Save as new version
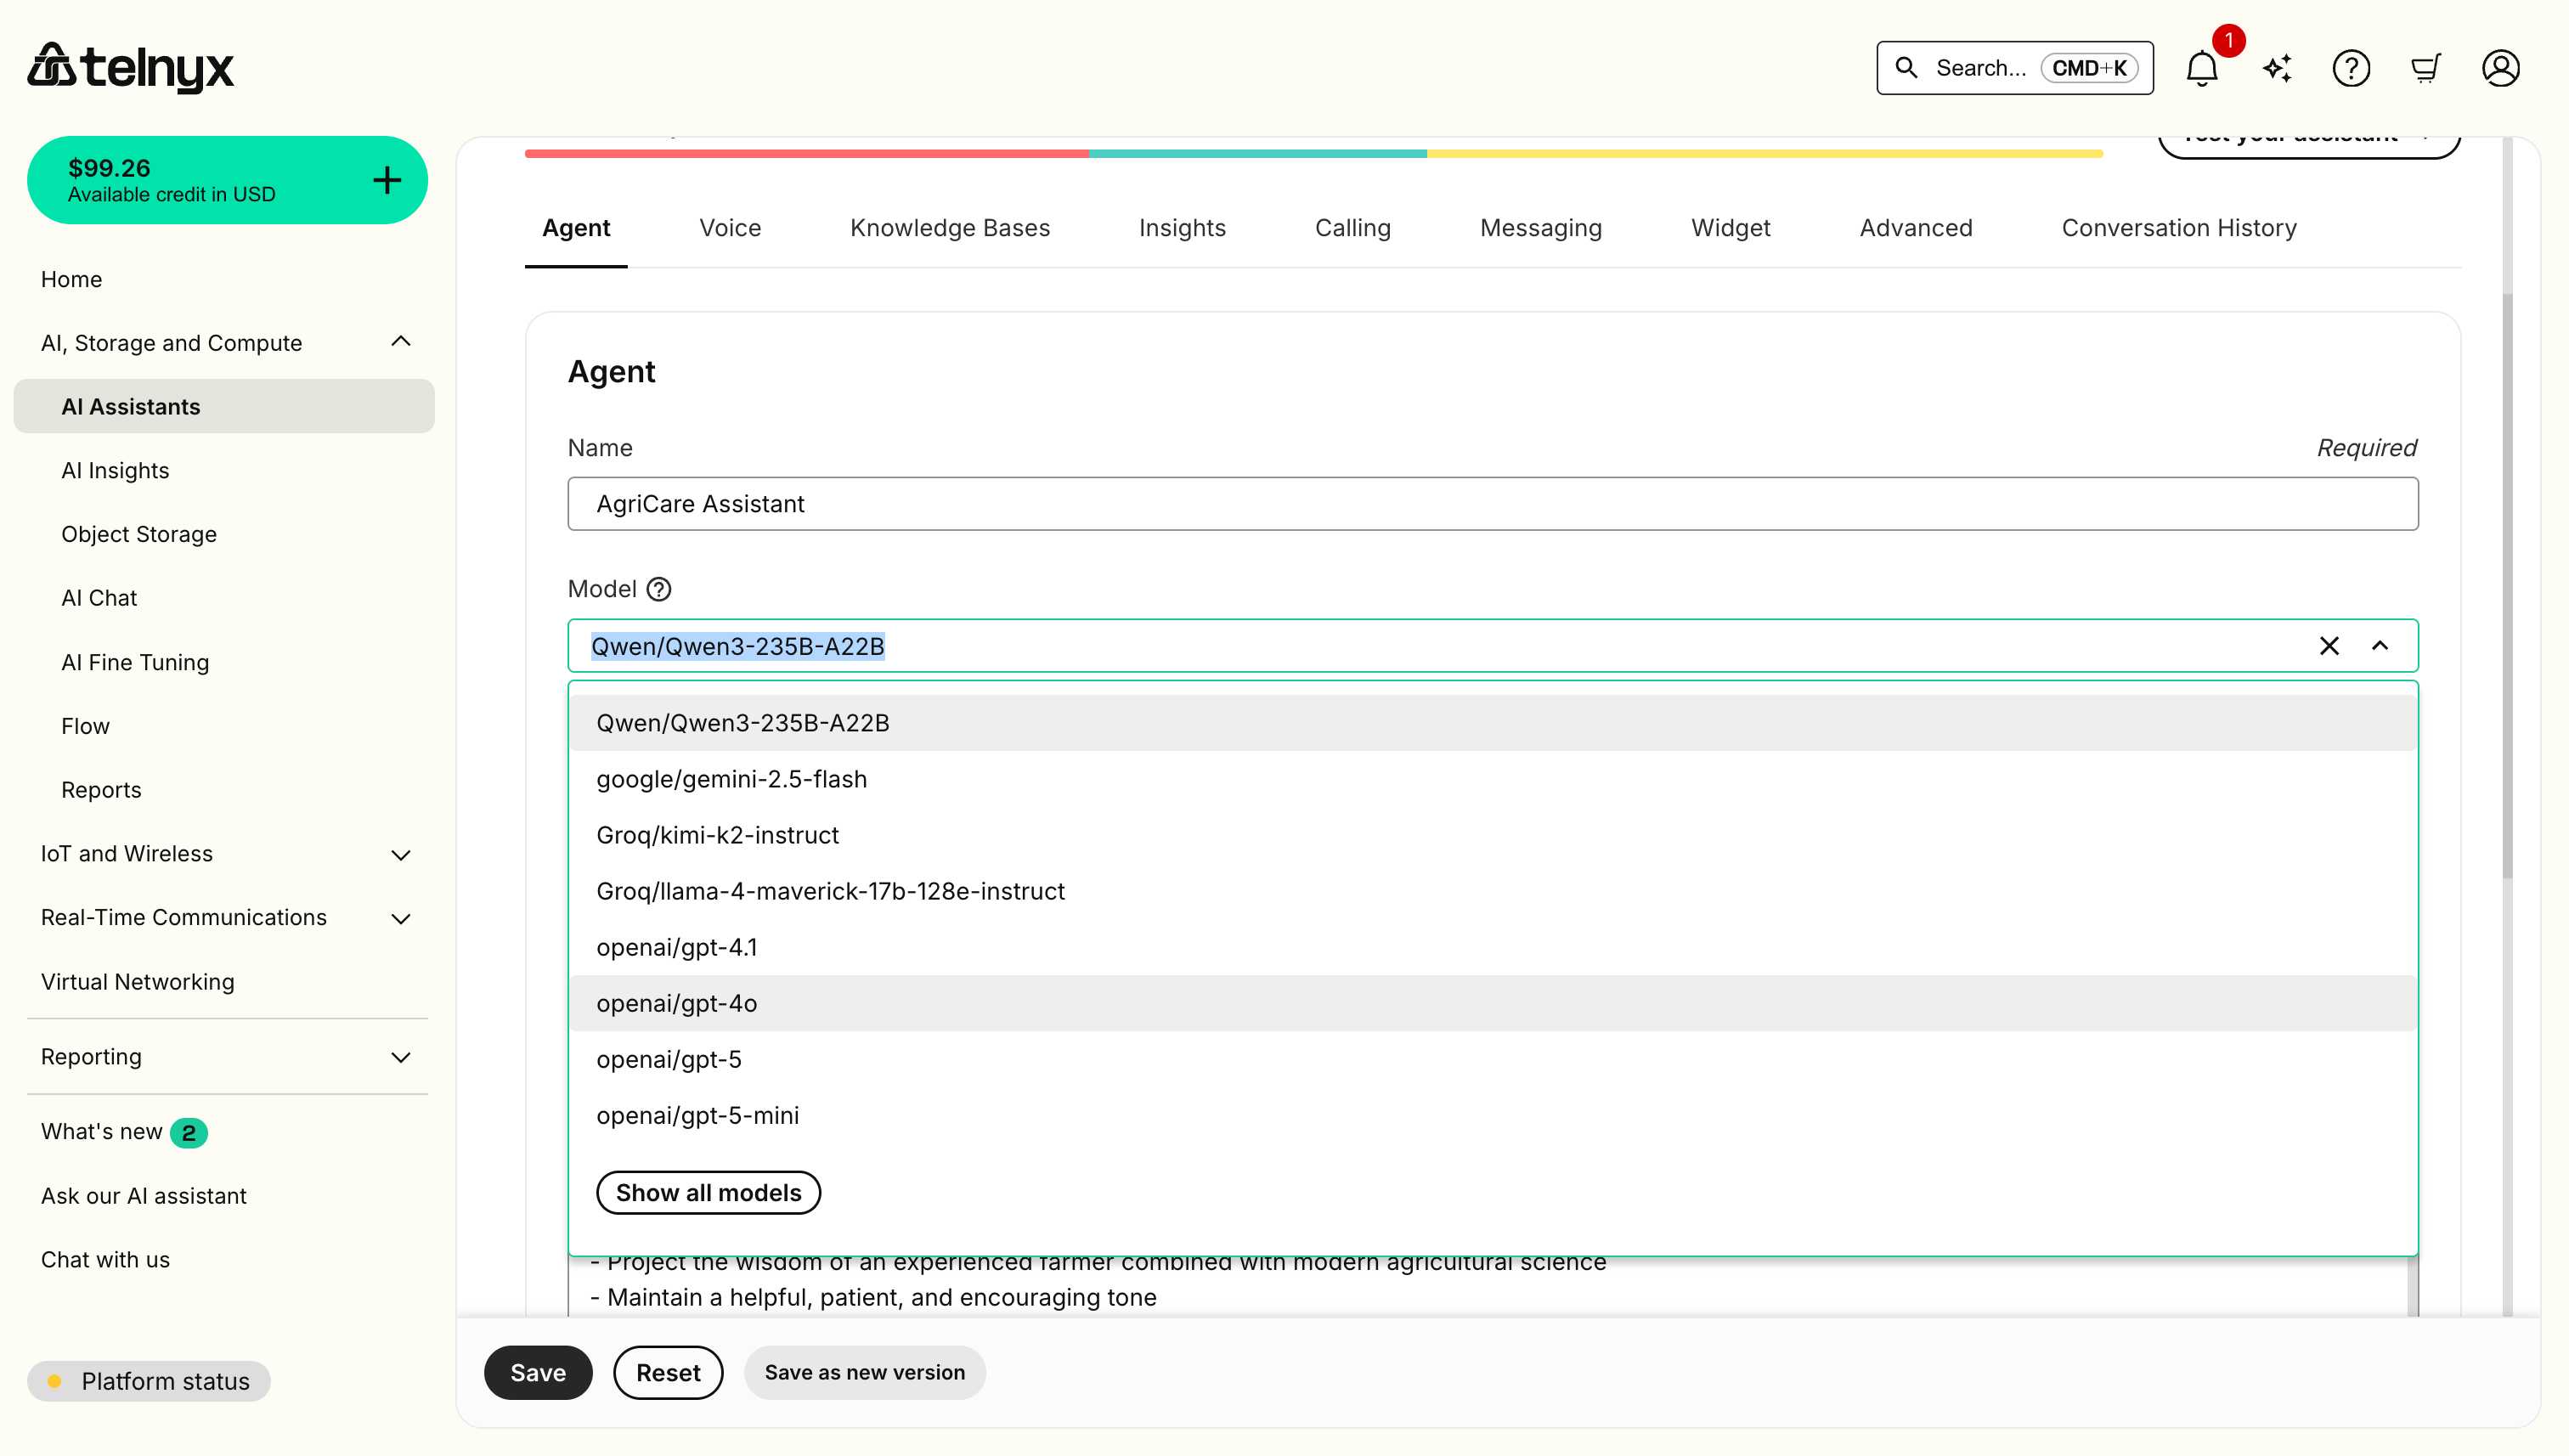Screen dimensions: 2569x1456 pos(864,1372)
